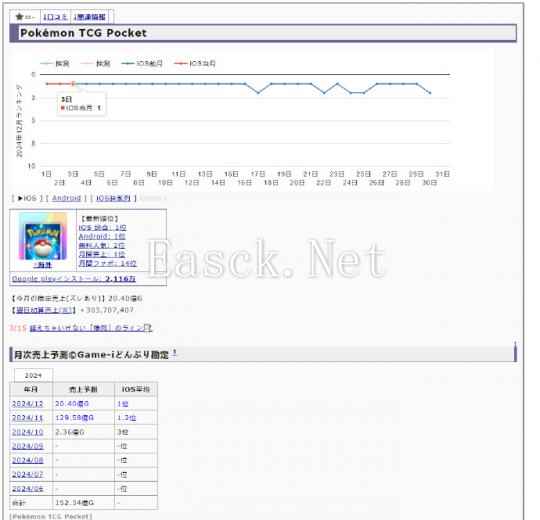Open the third tab in the top tab row

pyautogui.click(x=90, y=17)
